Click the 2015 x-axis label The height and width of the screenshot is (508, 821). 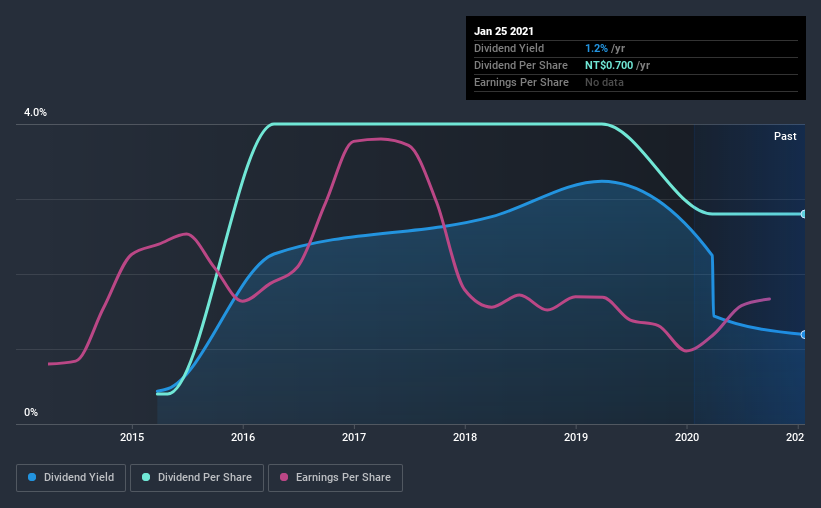click(132, 437)
